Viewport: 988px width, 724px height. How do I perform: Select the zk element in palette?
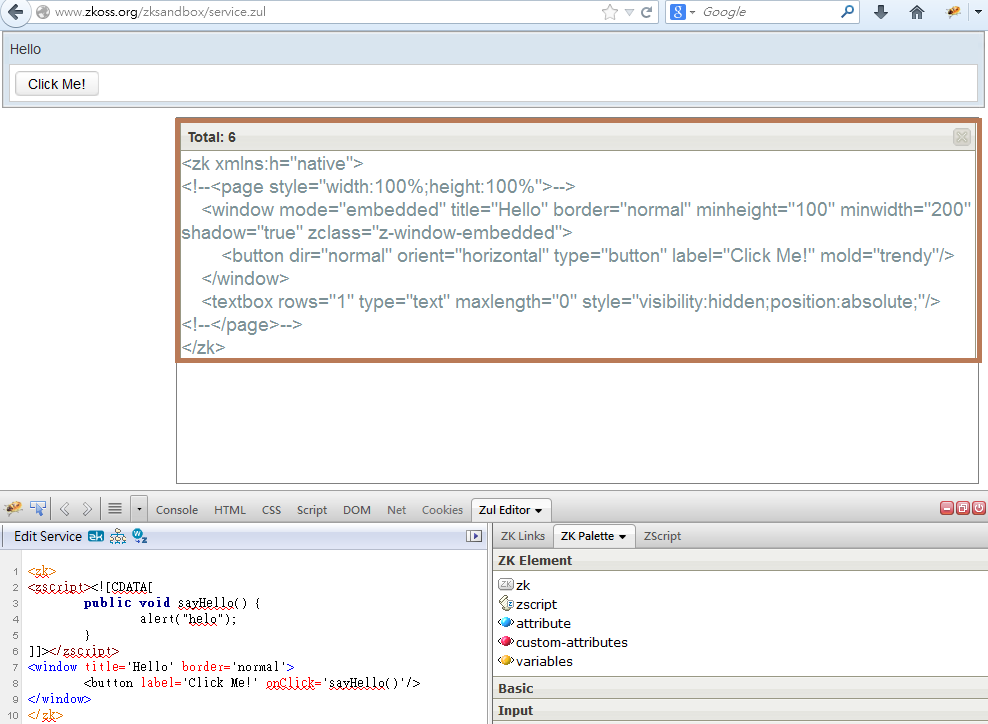[523, 585]
